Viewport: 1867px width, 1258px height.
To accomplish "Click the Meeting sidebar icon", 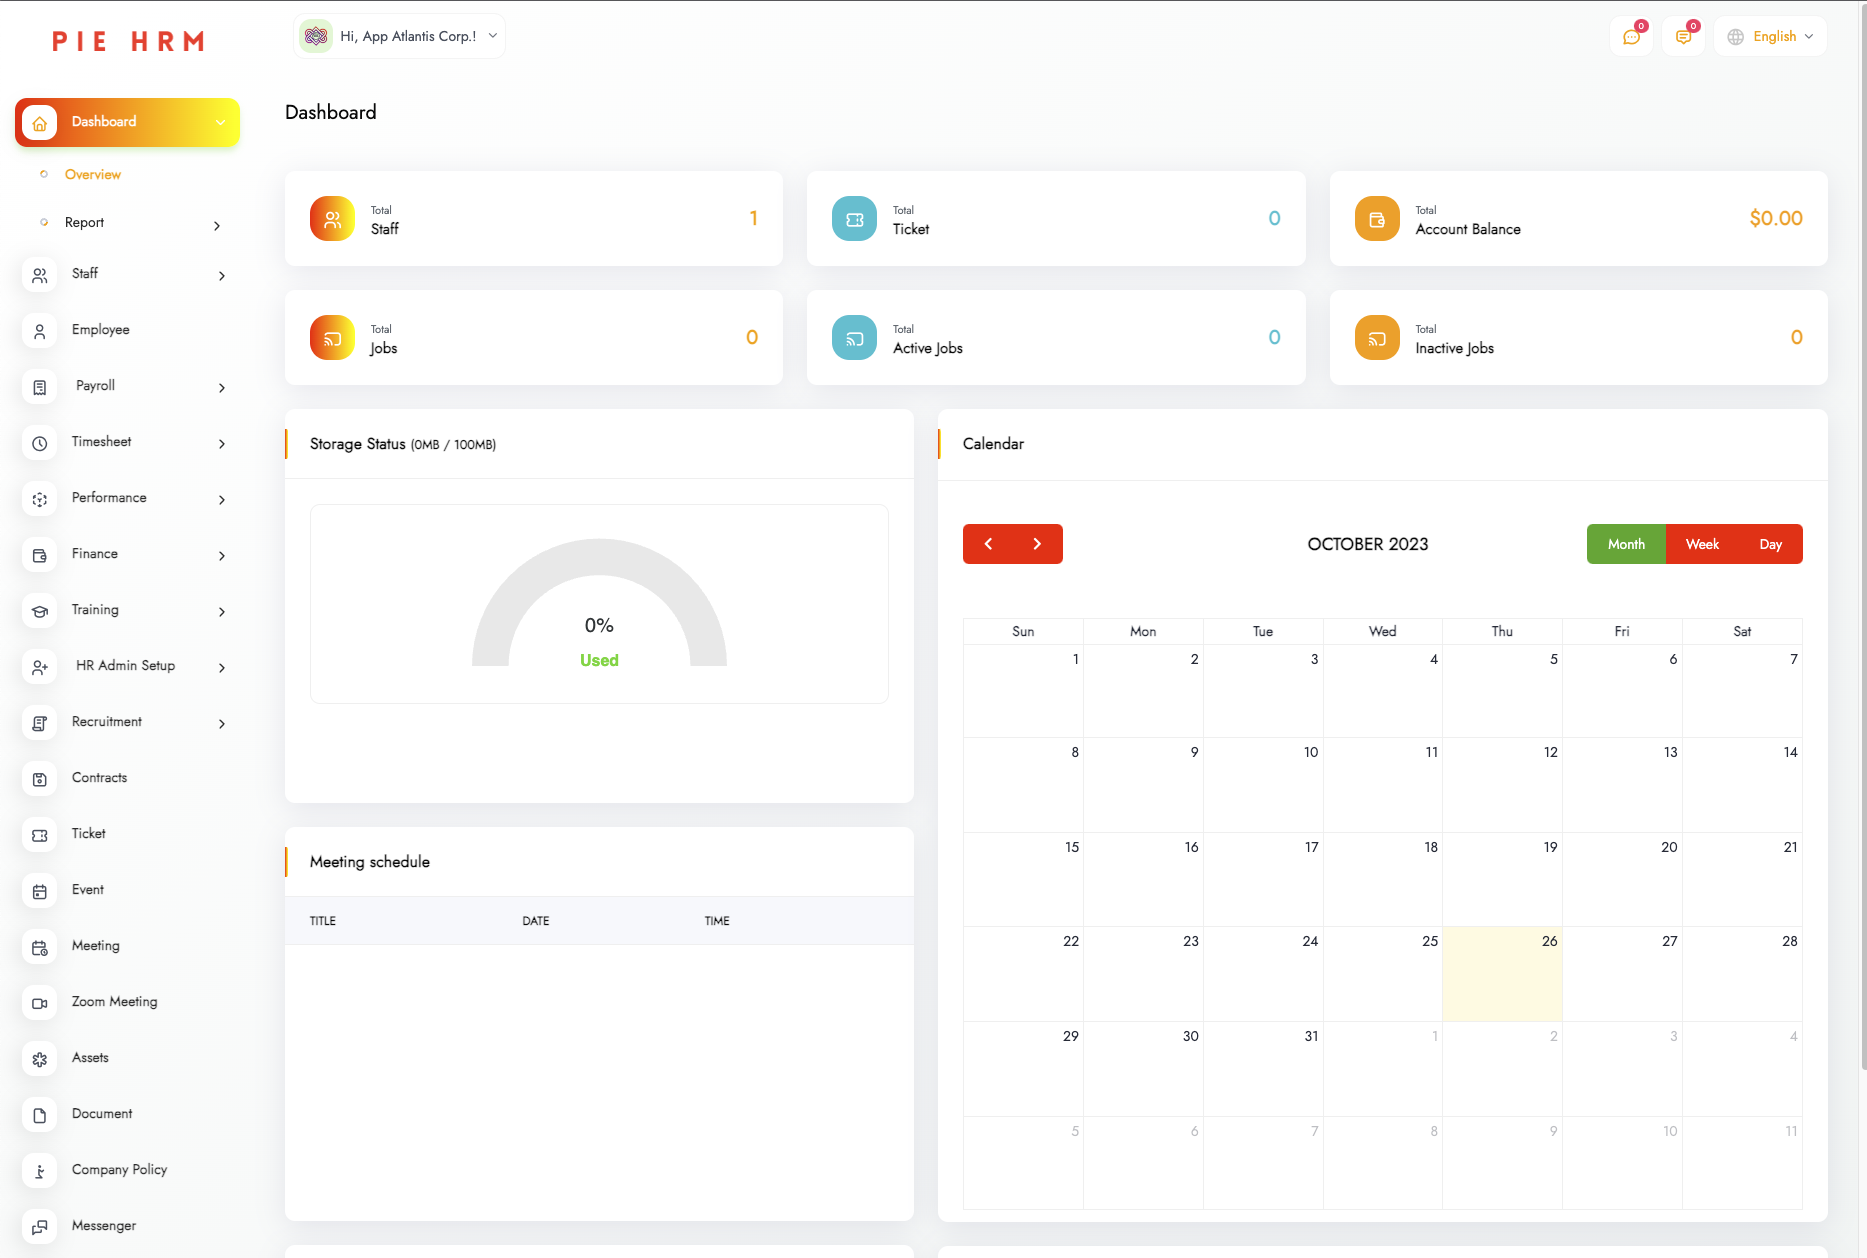I will 39,947.
